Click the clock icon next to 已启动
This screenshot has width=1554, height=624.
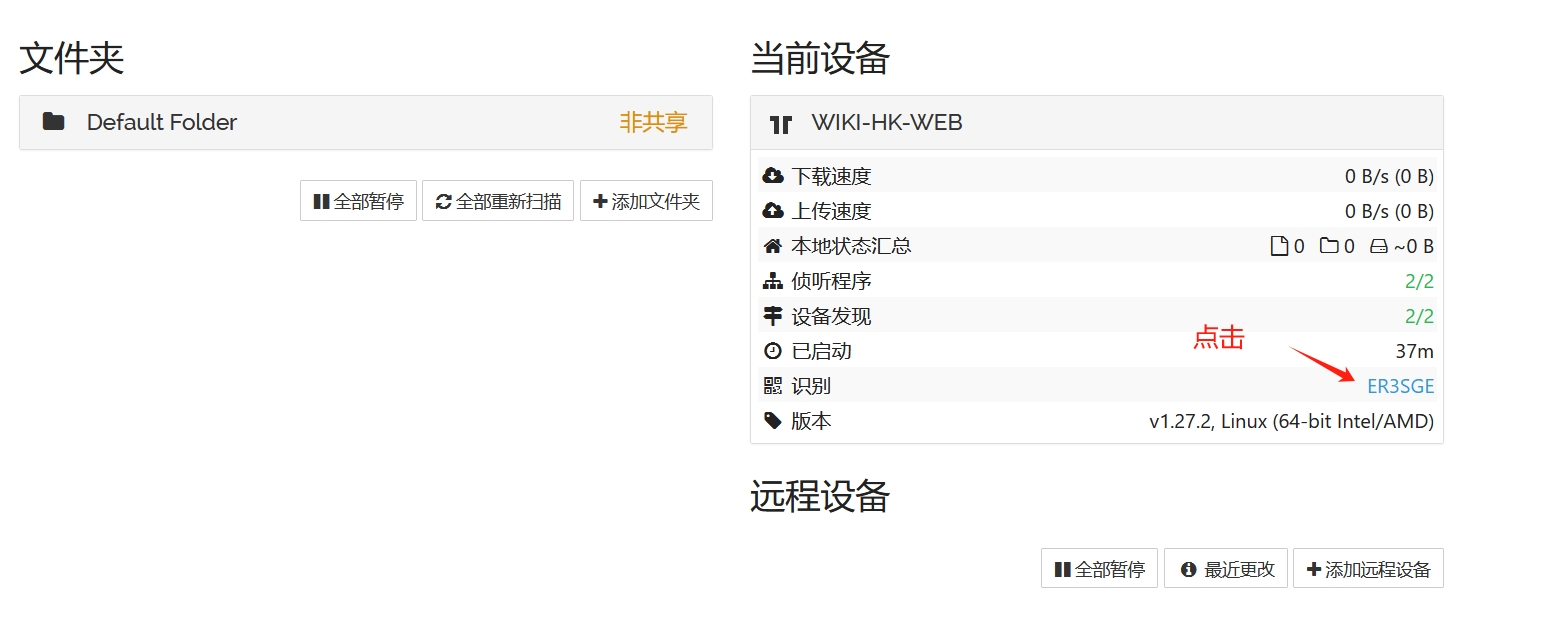pyautogui.click(x=773, y=350)
